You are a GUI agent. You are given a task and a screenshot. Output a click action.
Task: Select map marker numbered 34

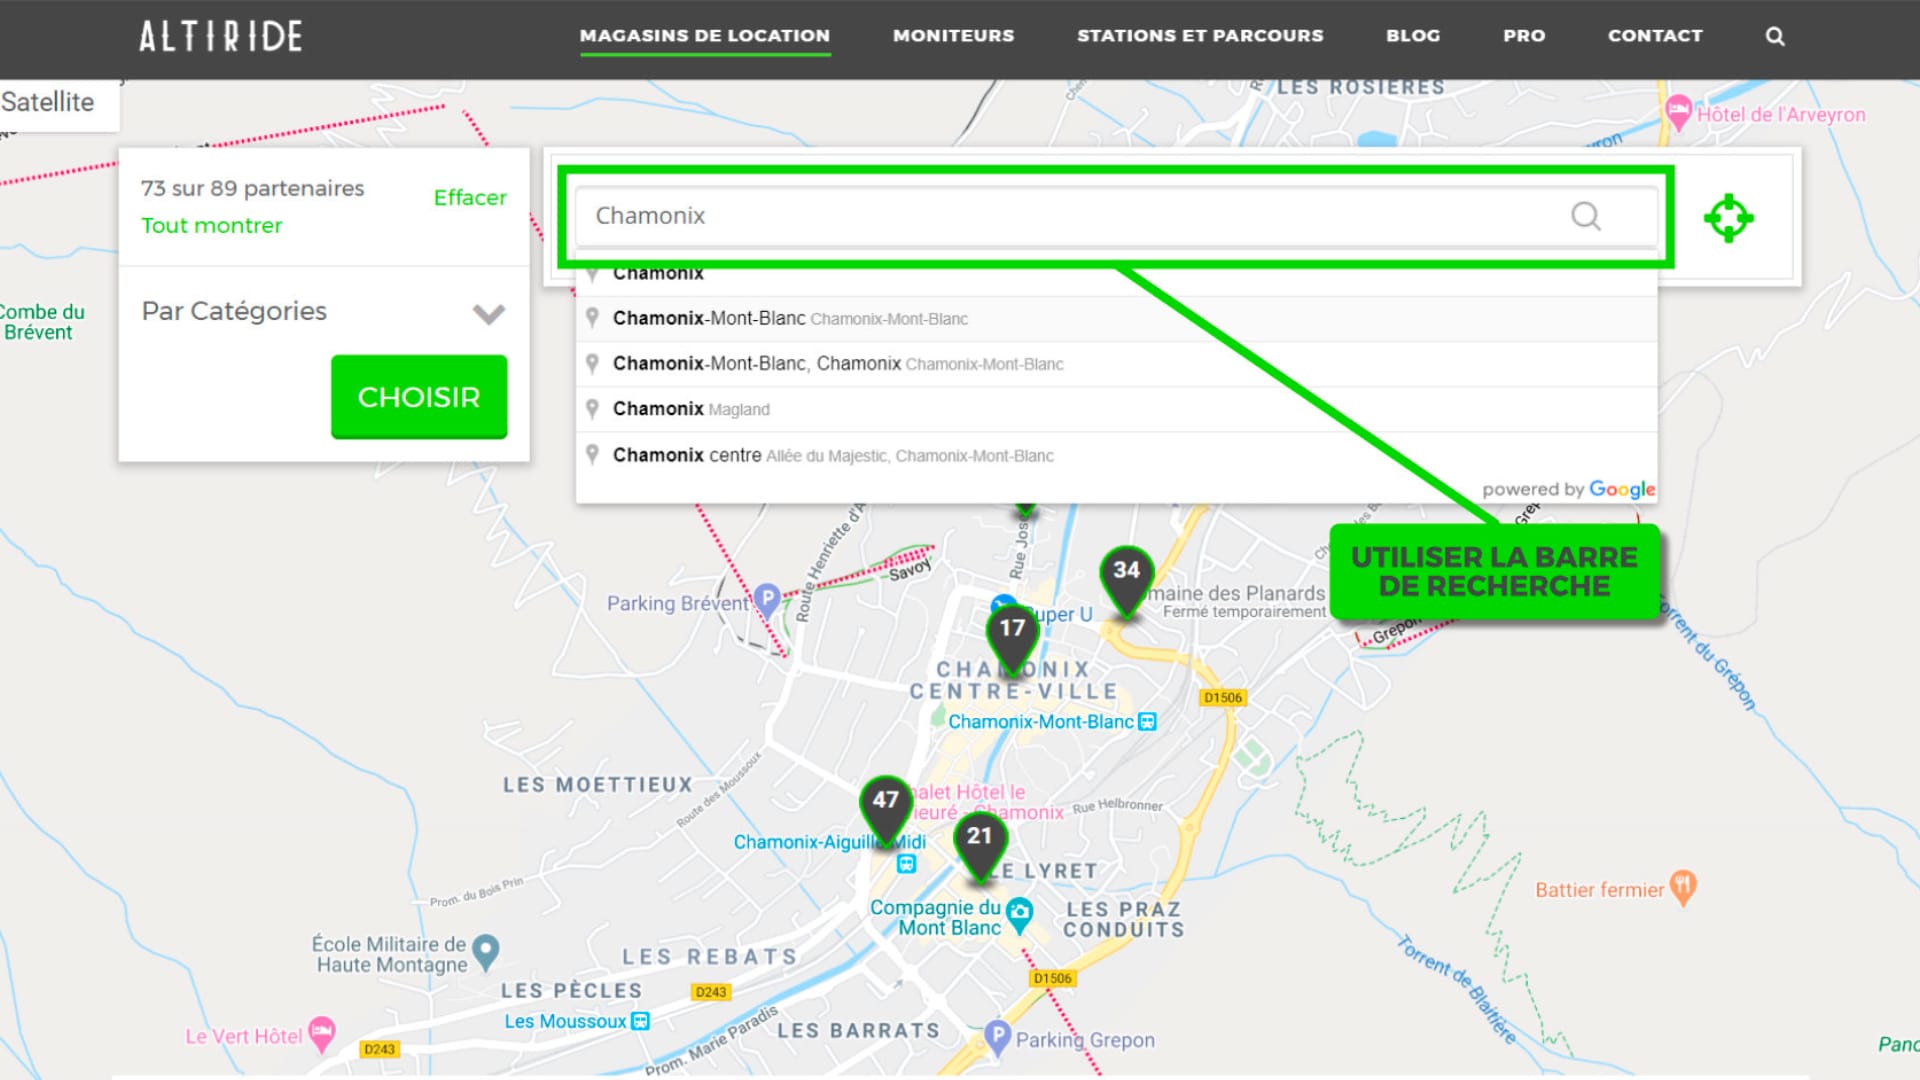(1127, 580)
